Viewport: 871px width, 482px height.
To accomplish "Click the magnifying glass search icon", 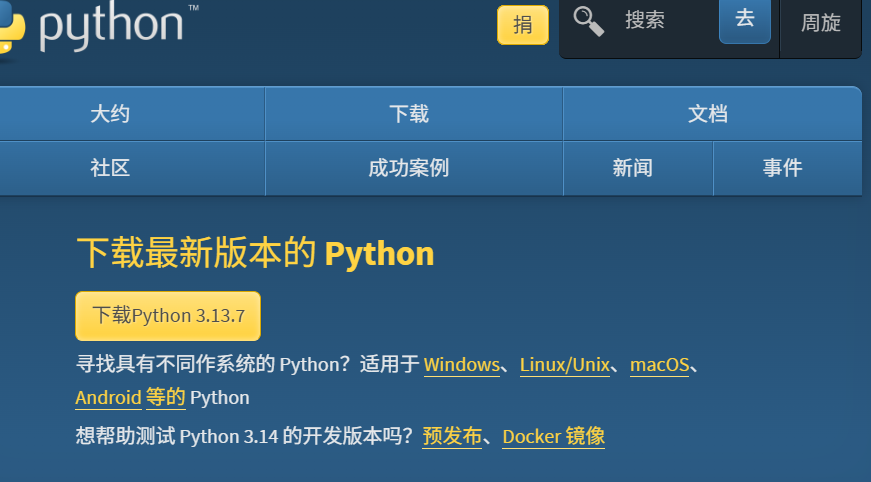I will 589,21.
